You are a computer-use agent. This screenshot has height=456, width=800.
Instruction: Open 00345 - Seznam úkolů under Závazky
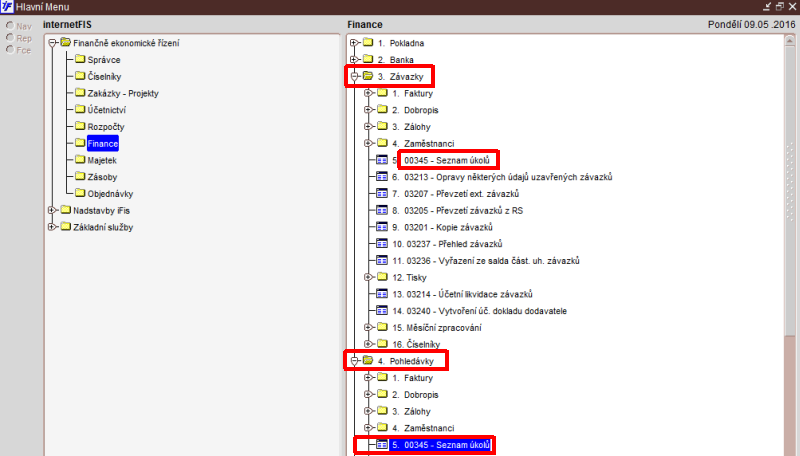[x=446, y=160]
